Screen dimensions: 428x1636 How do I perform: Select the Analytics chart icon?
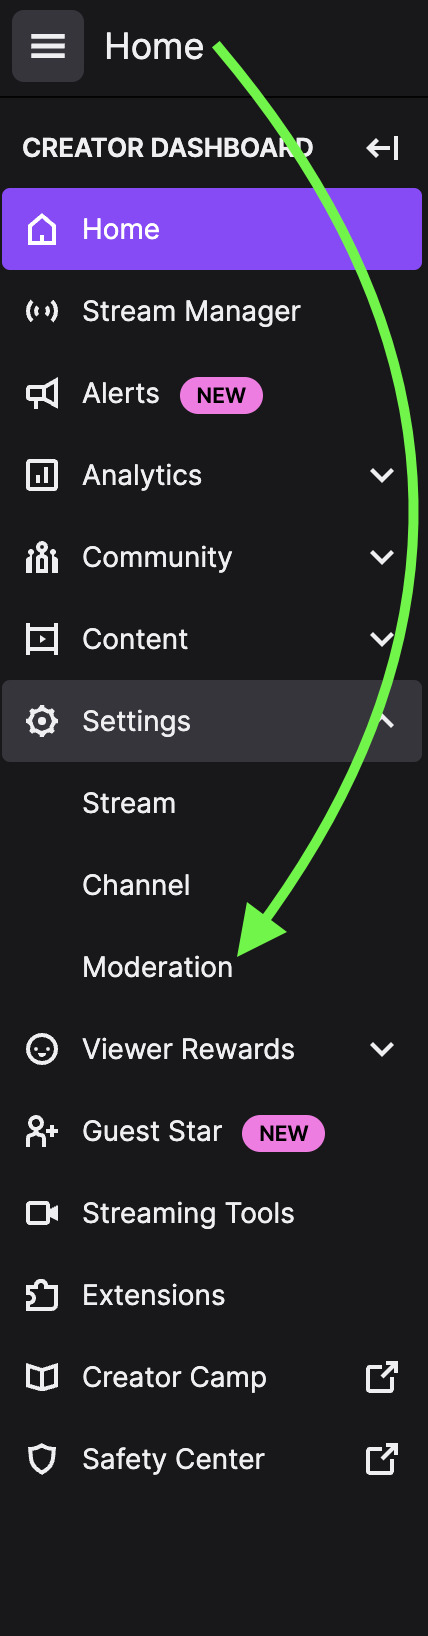click(x=41, y=475)
